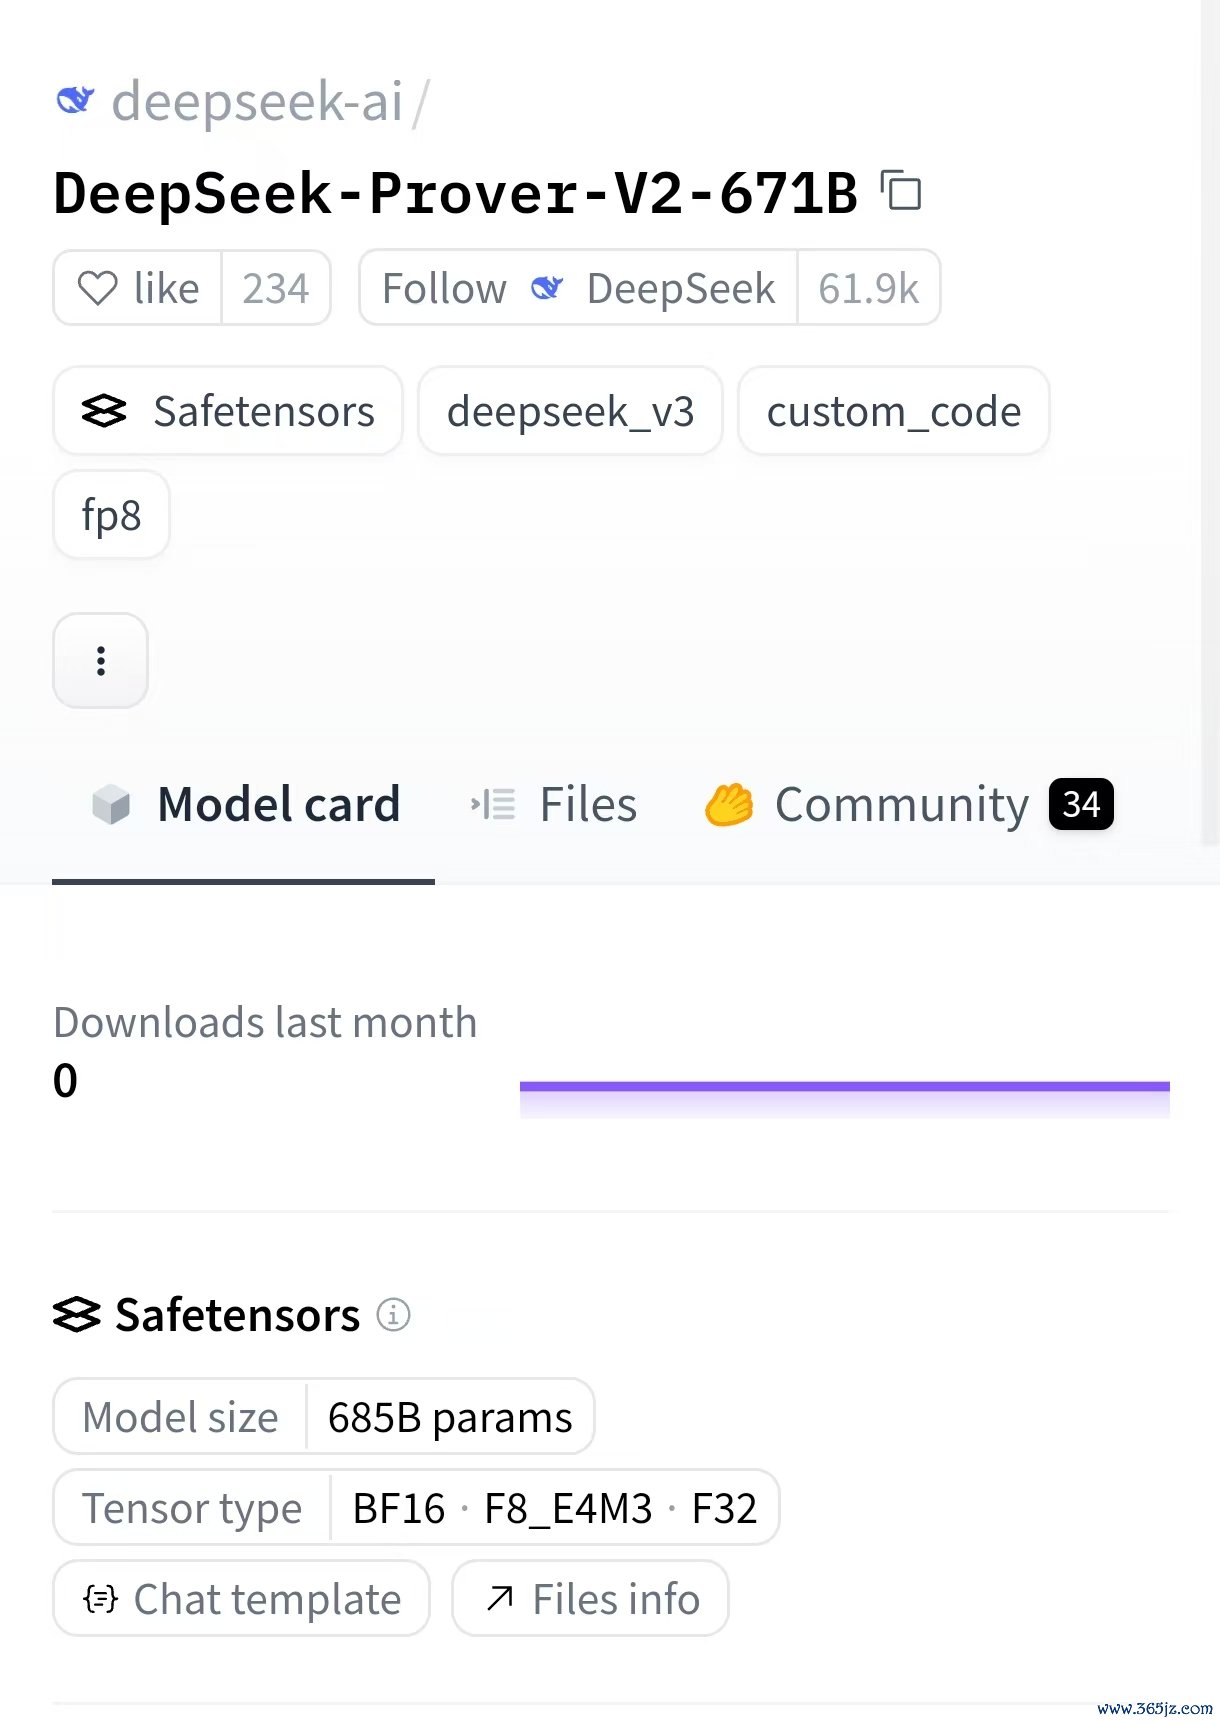Open the three-dot more options menu
The height and width of the screenshot is (1724, 1220).
(101, 661)
